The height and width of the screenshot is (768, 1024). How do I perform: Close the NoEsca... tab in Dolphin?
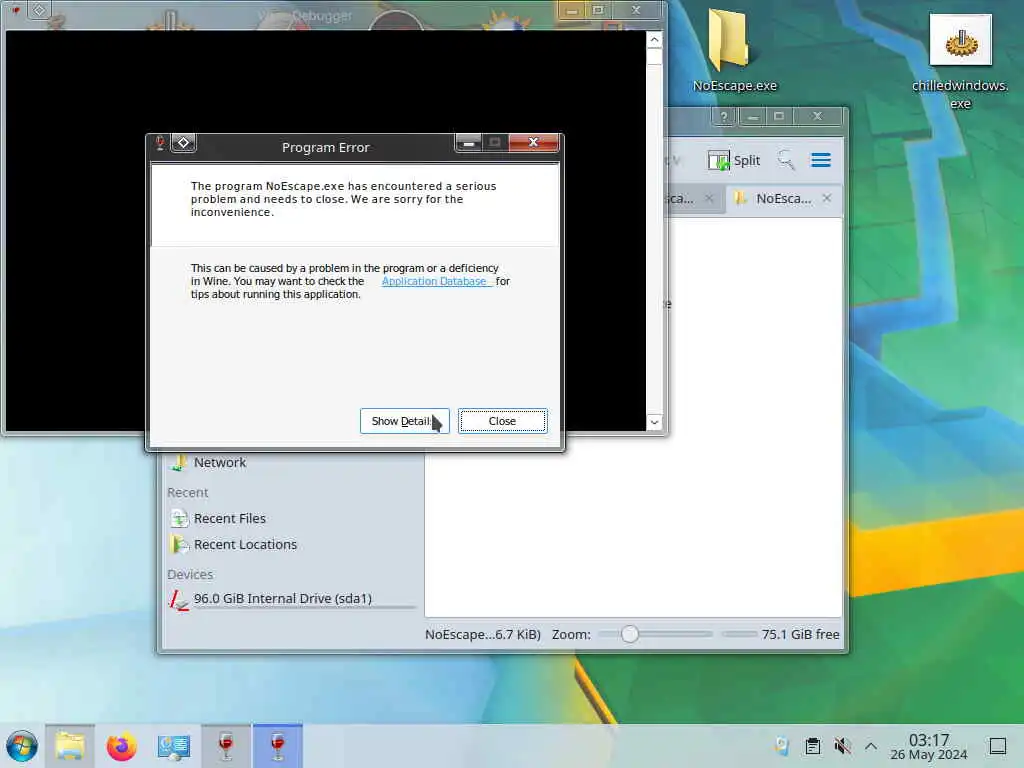(x=827, y=198)
